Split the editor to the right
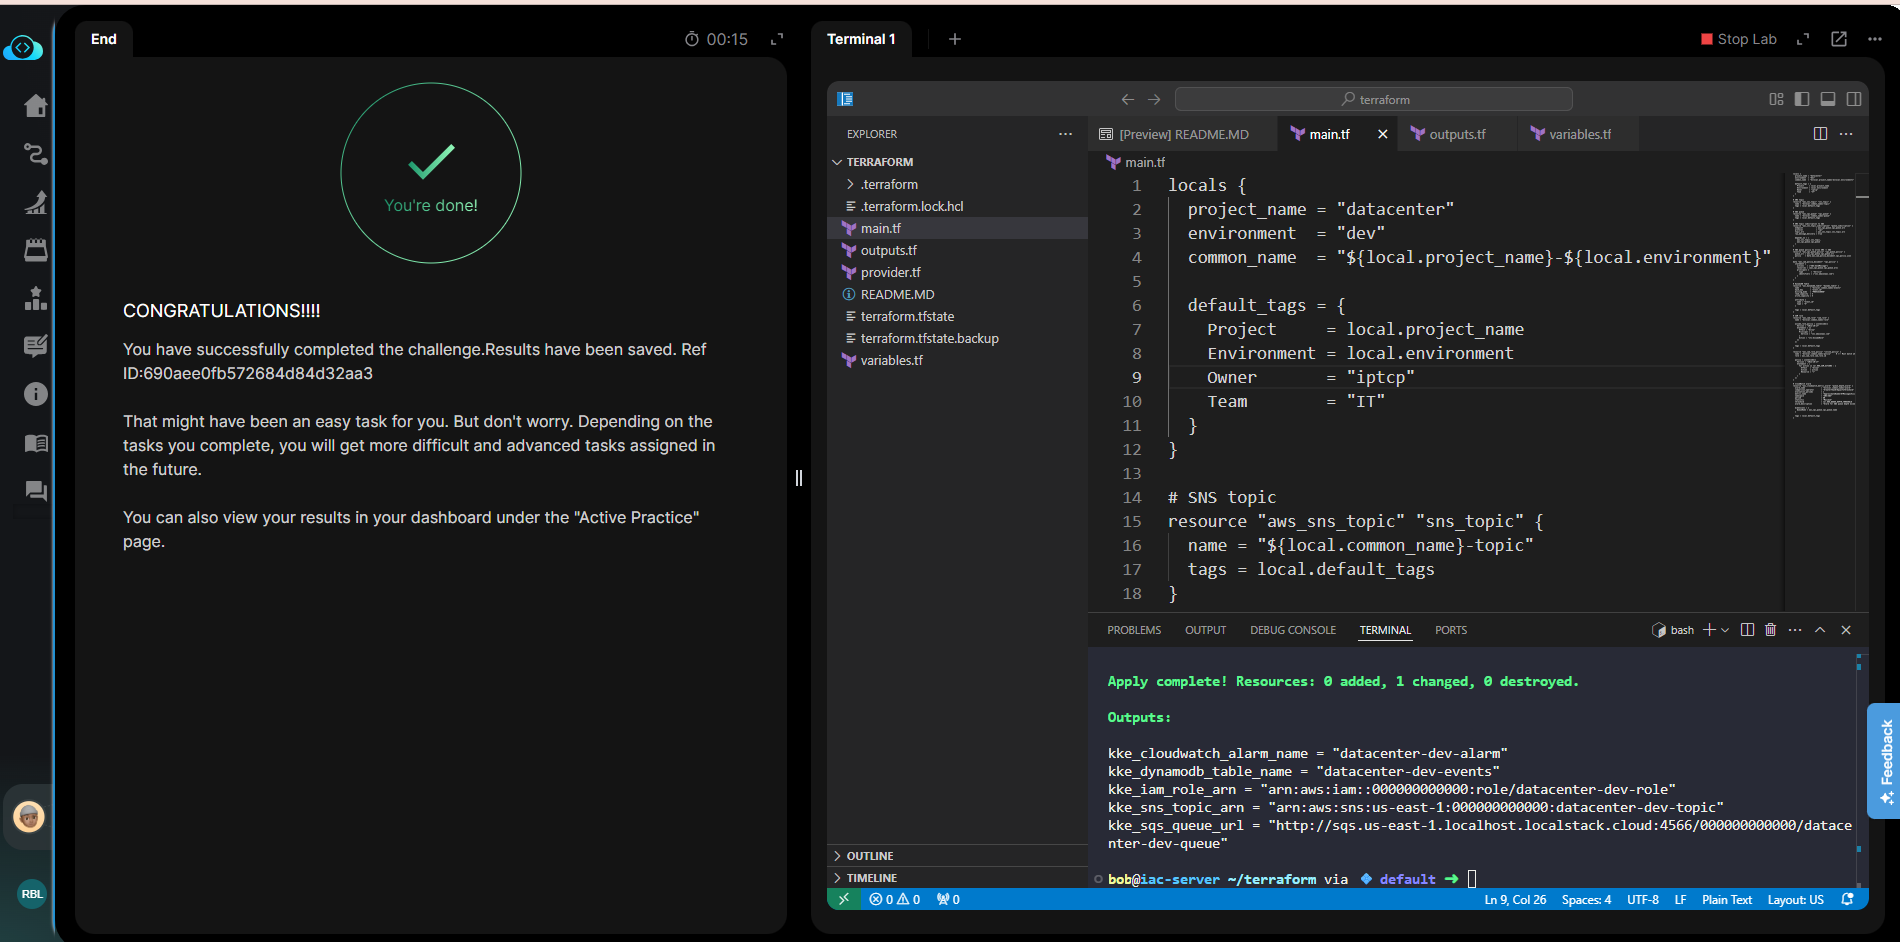Screen dimensions: 1900x942 coord(1820,134)
